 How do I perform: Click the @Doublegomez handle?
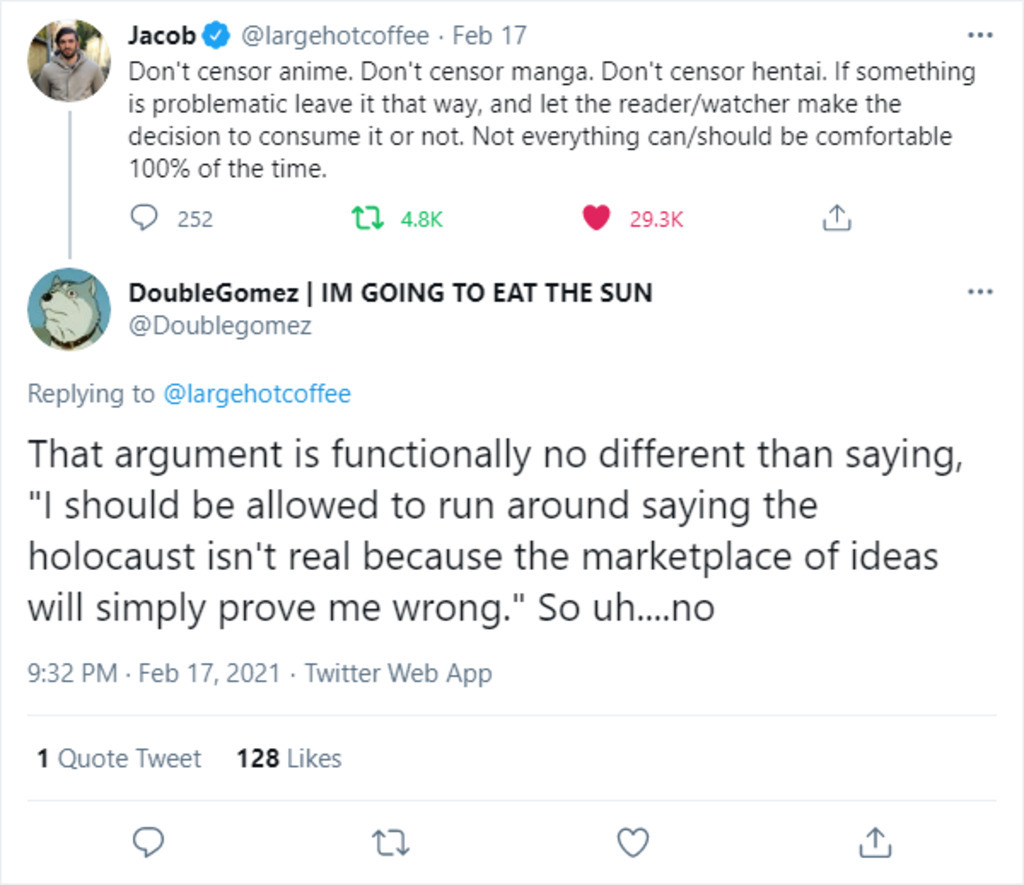point(220,325)
